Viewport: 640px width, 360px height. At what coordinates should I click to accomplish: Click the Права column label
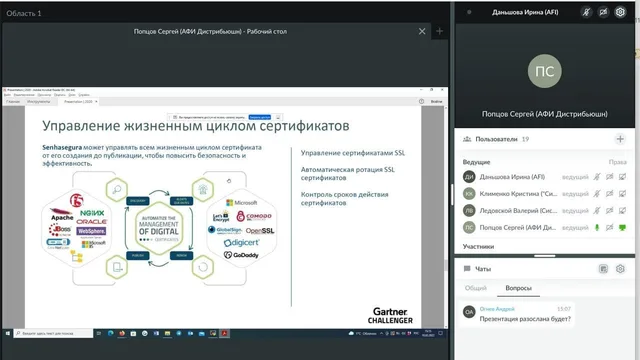coord(618,162)
